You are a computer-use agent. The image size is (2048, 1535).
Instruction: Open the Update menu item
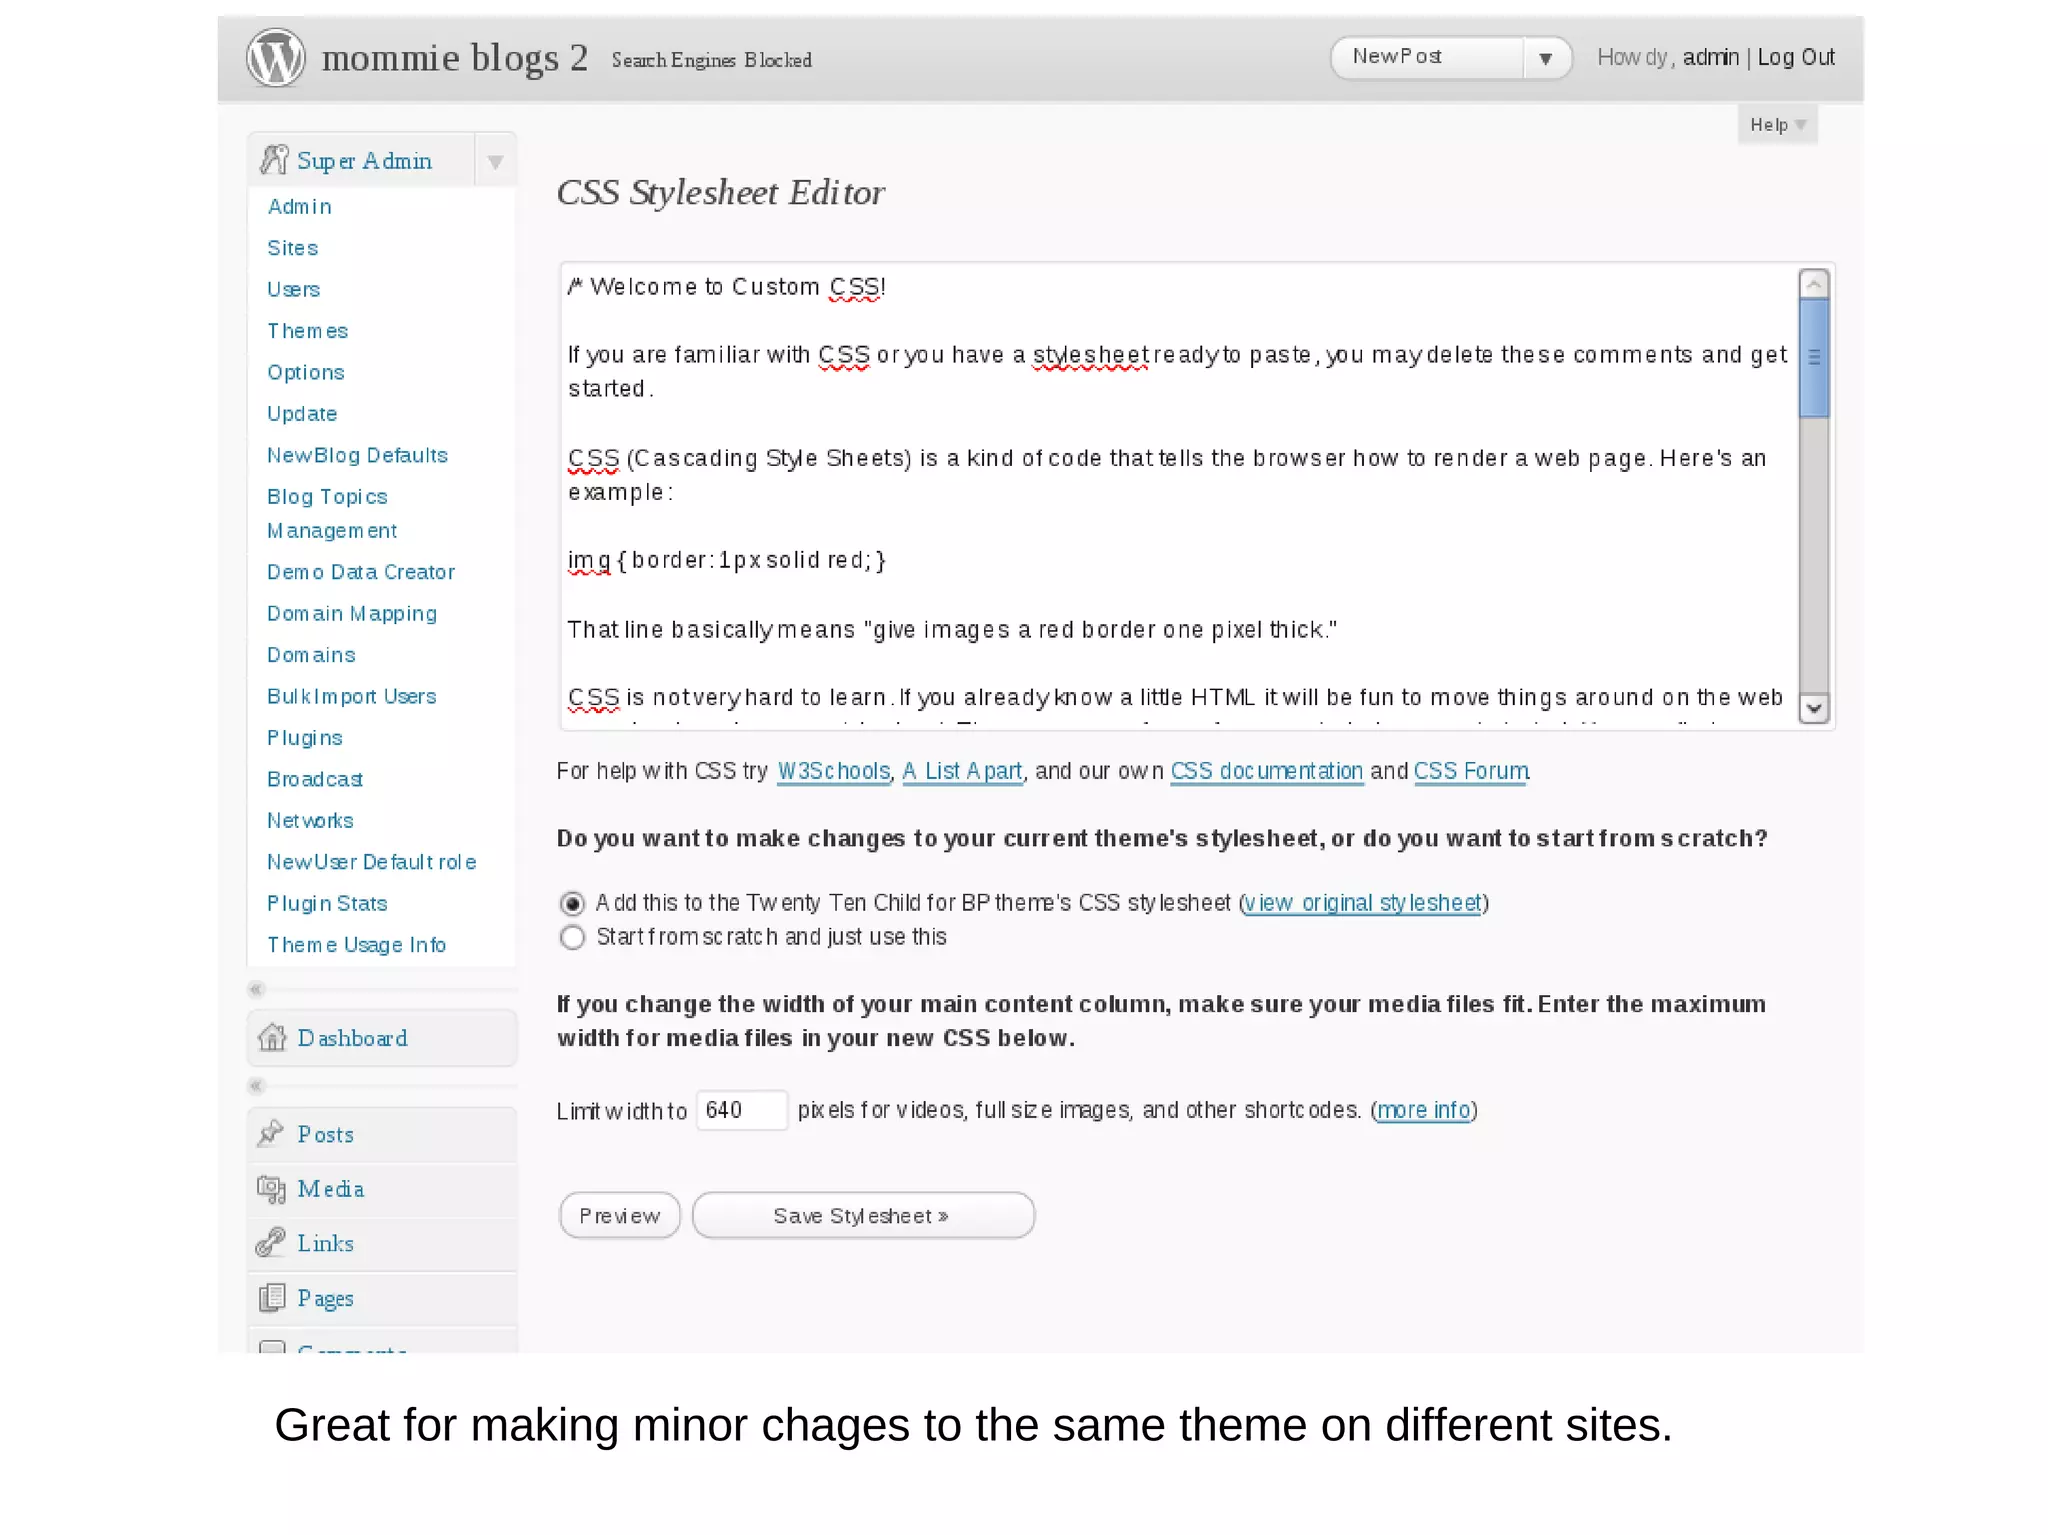click(302, 413)
